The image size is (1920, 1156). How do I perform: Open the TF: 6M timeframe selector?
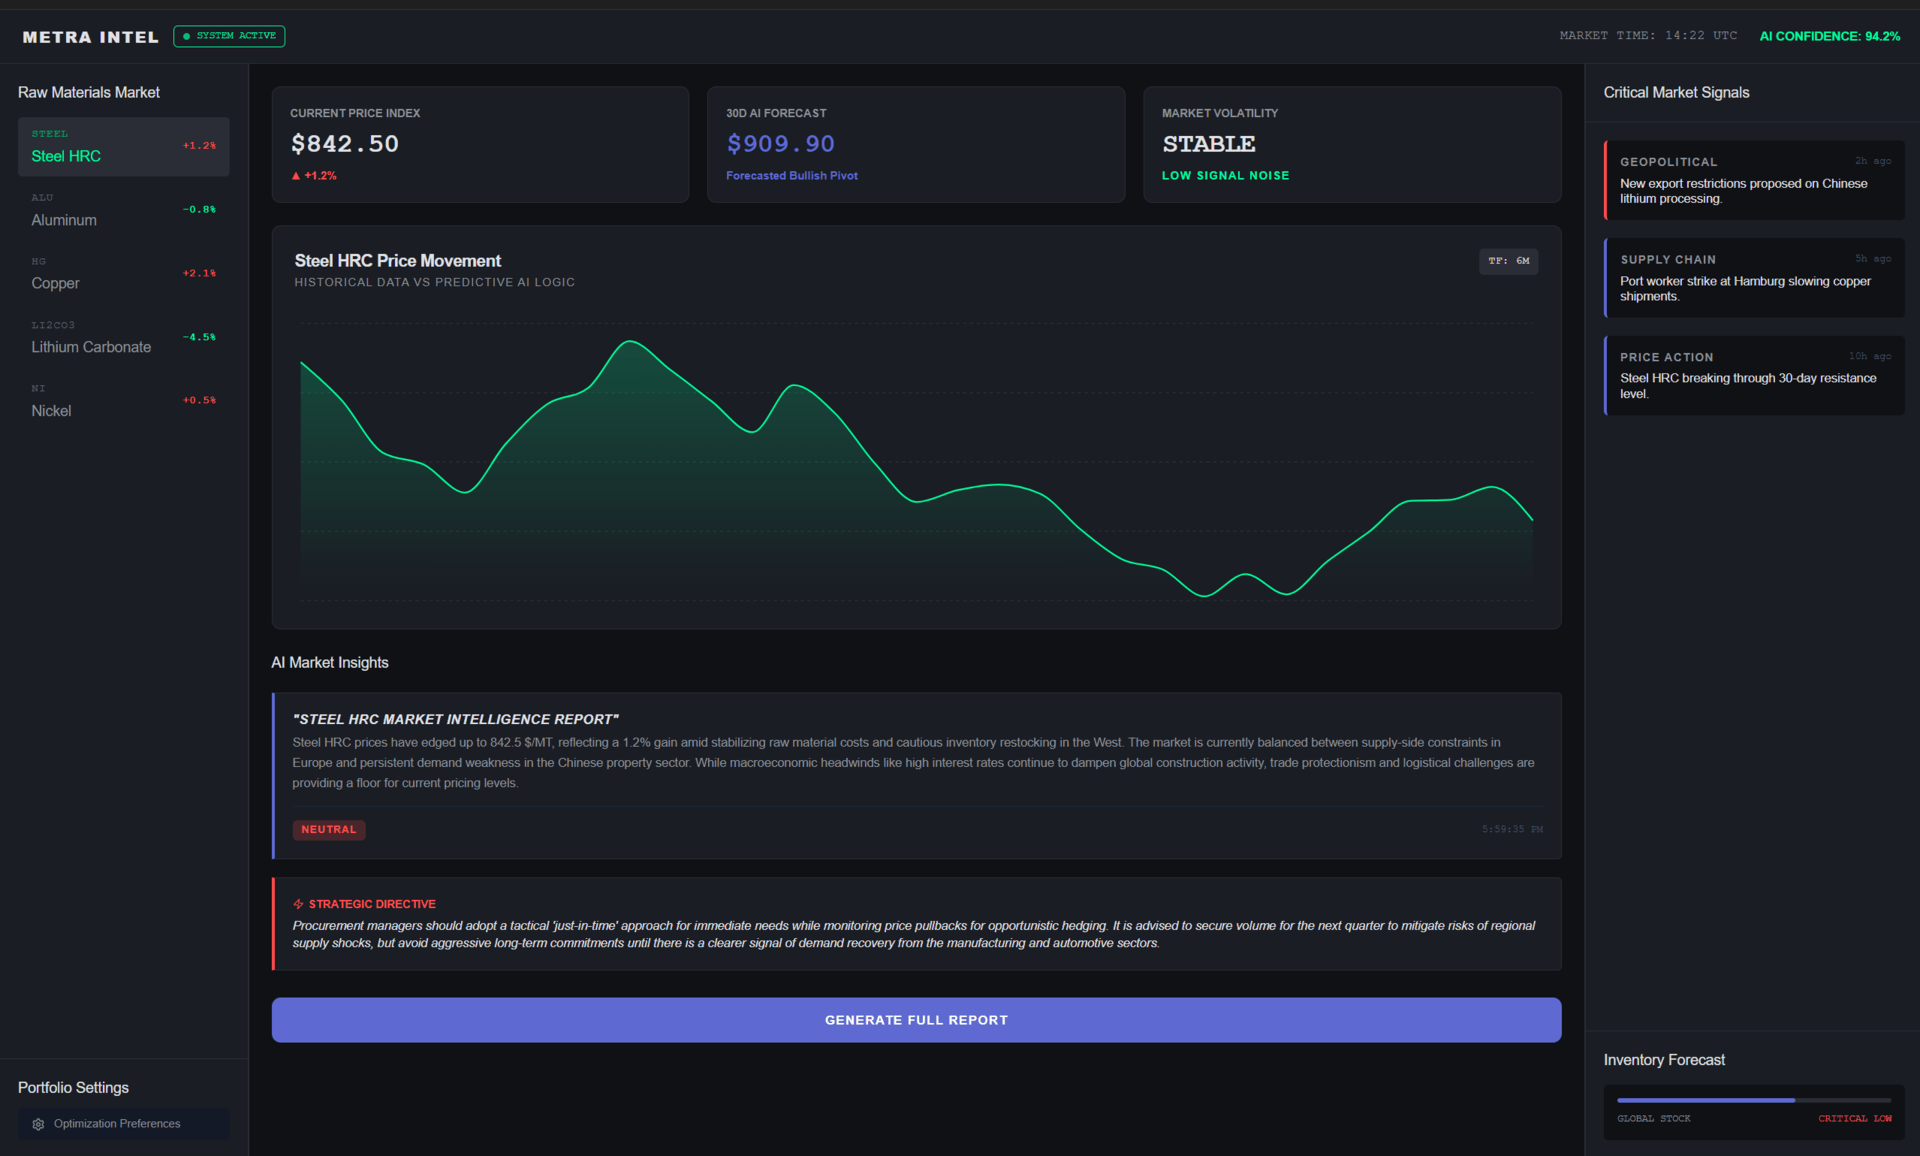tap(1509, 261)
